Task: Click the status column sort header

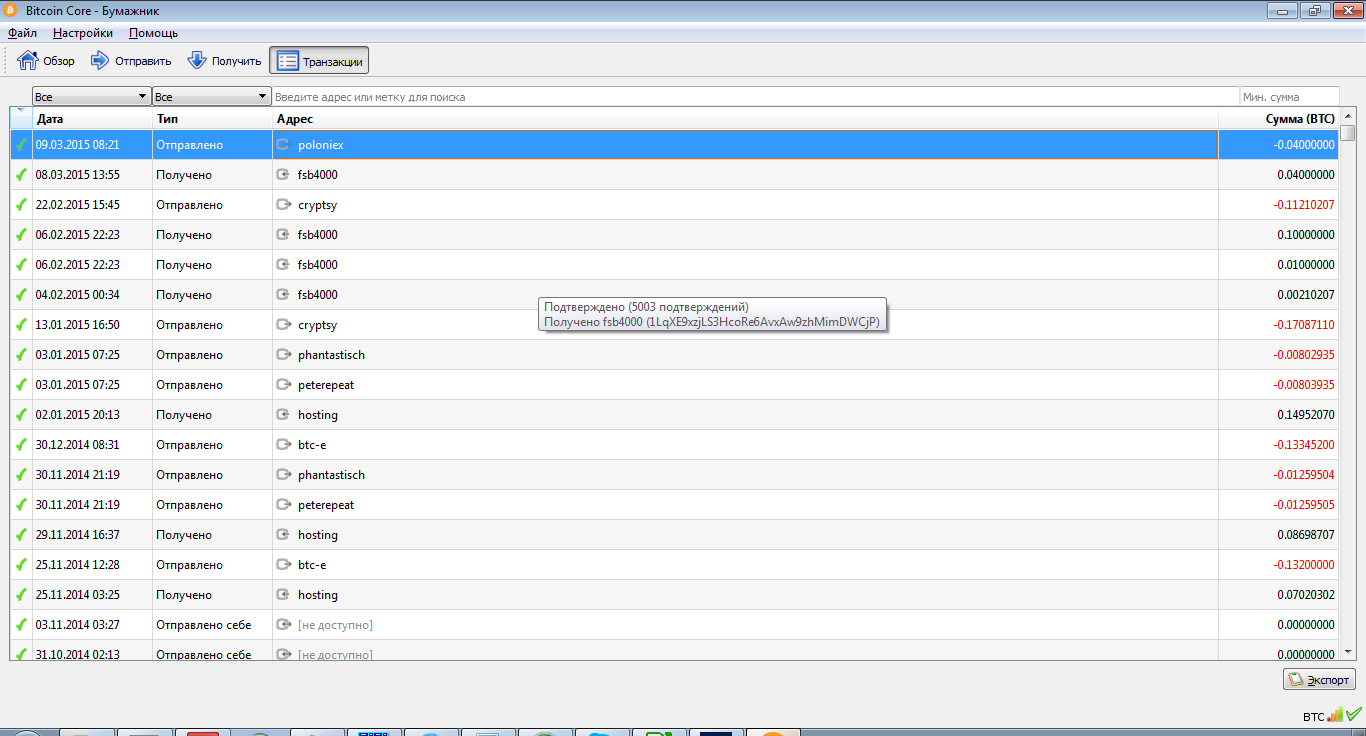Action: [21, 119]
